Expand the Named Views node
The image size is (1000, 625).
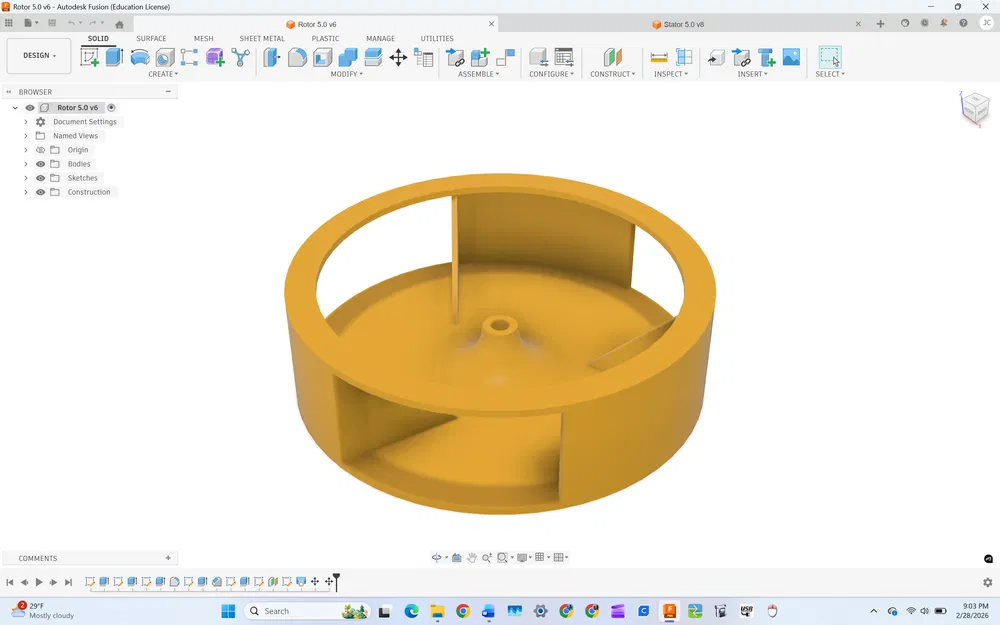(x=26, y=136)
